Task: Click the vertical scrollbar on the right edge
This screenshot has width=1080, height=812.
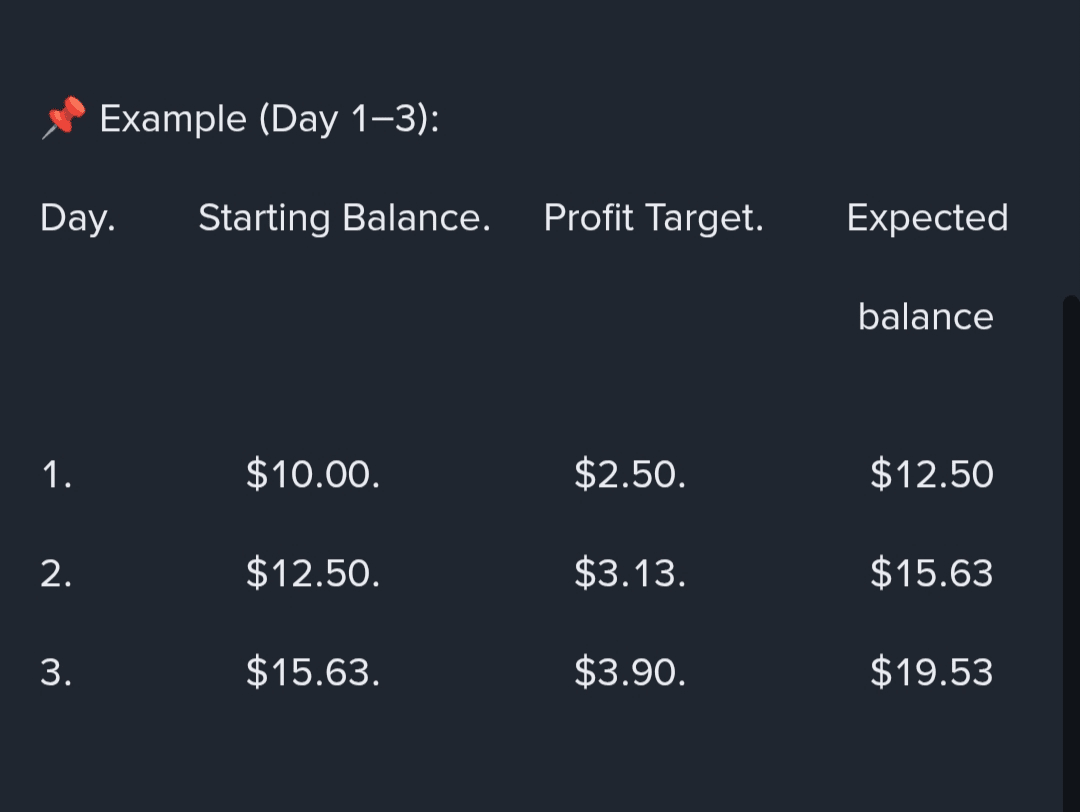Action: pos(1071,550)
